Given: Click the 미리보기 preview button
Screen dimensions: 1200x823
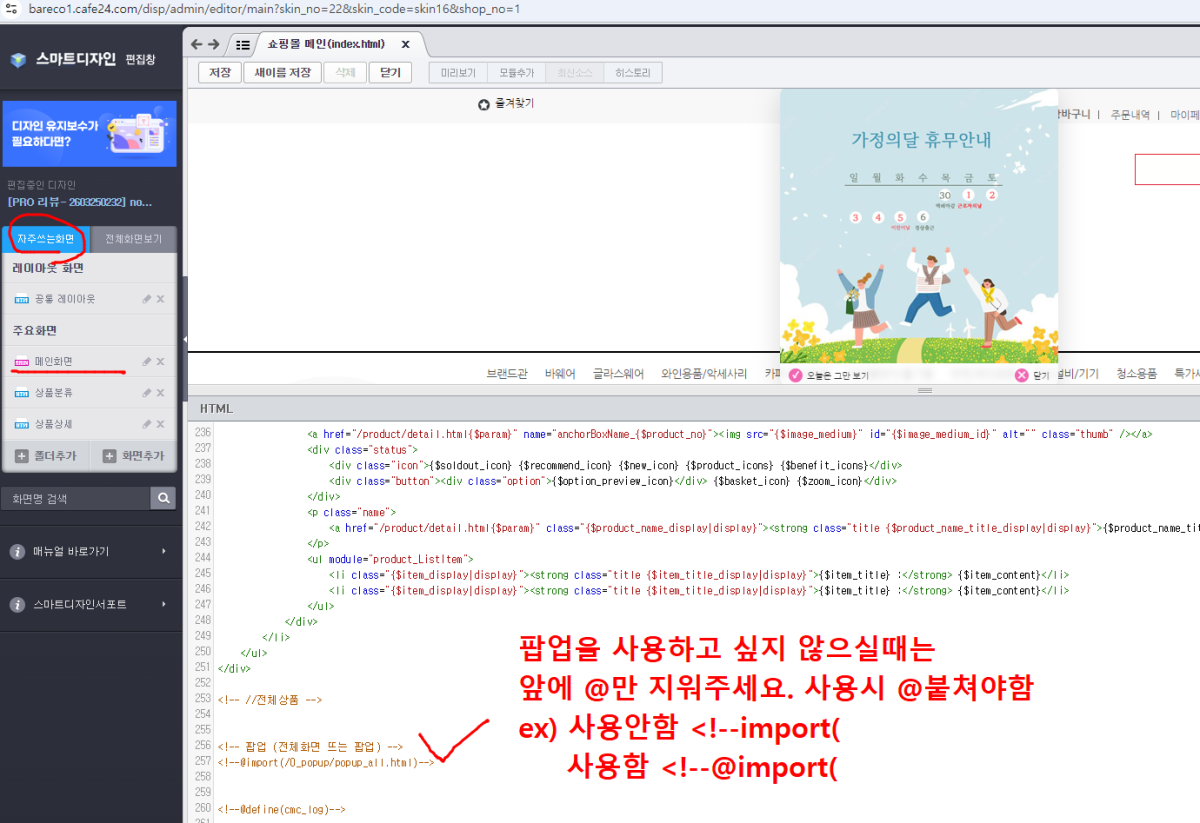Looking at the screenshot, I should tap(457, 71).
